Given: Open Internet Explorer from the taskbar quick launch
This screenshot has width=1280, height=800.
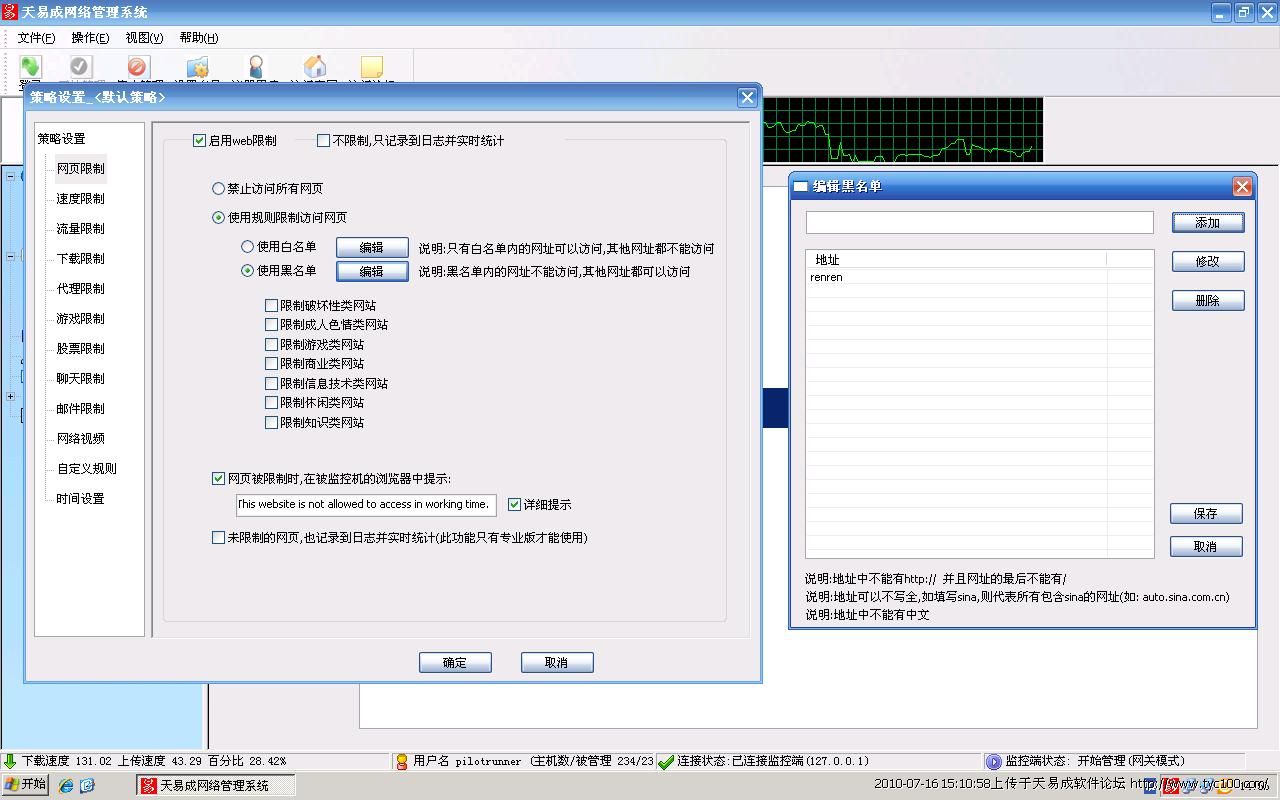Looking at the screenshot, I should (x=66, y=785).
